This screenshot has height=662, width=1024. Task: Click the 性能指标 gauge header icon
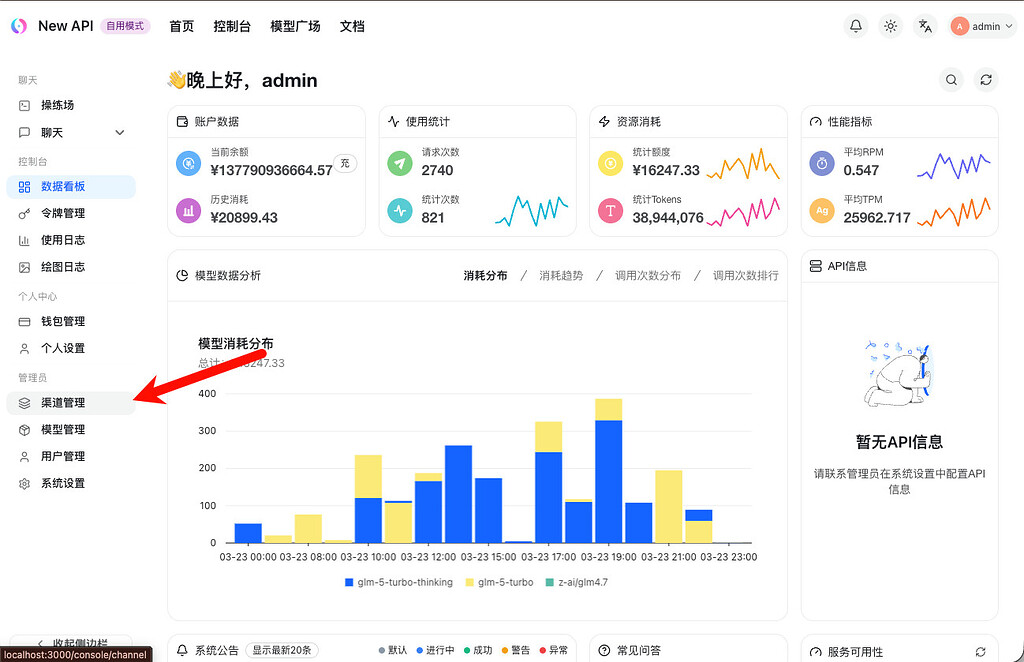[x=816, y=121]
